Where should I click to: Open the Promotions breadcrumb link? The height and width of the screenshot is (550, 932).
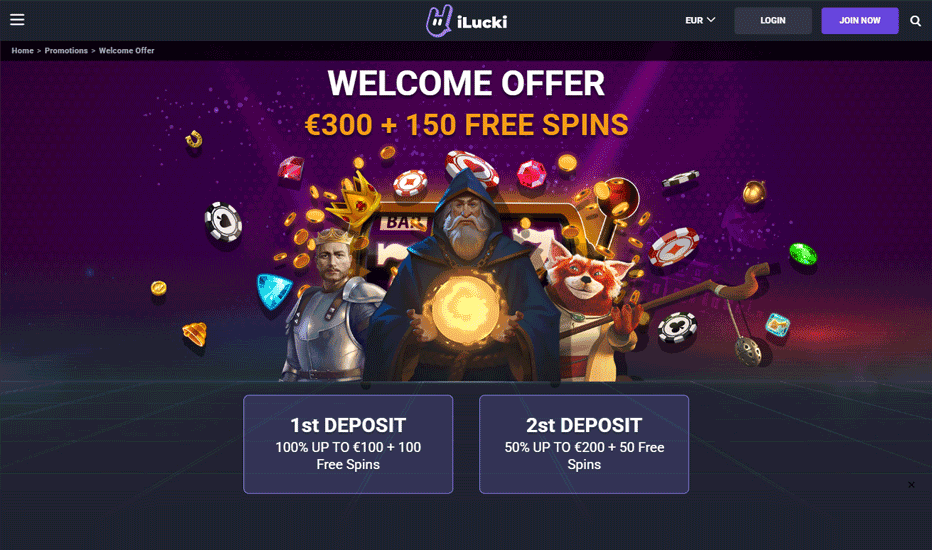[66, 51]
